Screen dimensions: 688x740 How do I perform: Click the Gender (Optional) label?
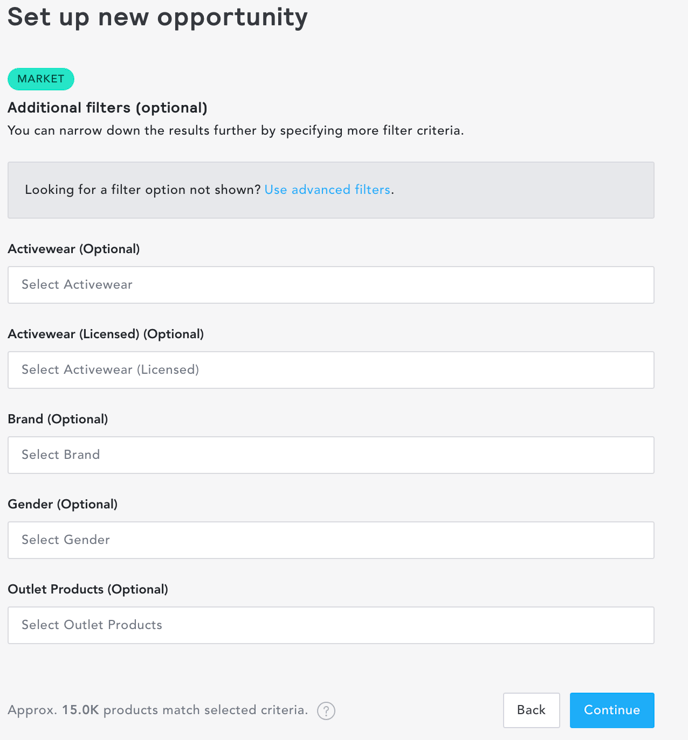pos(62,504)
